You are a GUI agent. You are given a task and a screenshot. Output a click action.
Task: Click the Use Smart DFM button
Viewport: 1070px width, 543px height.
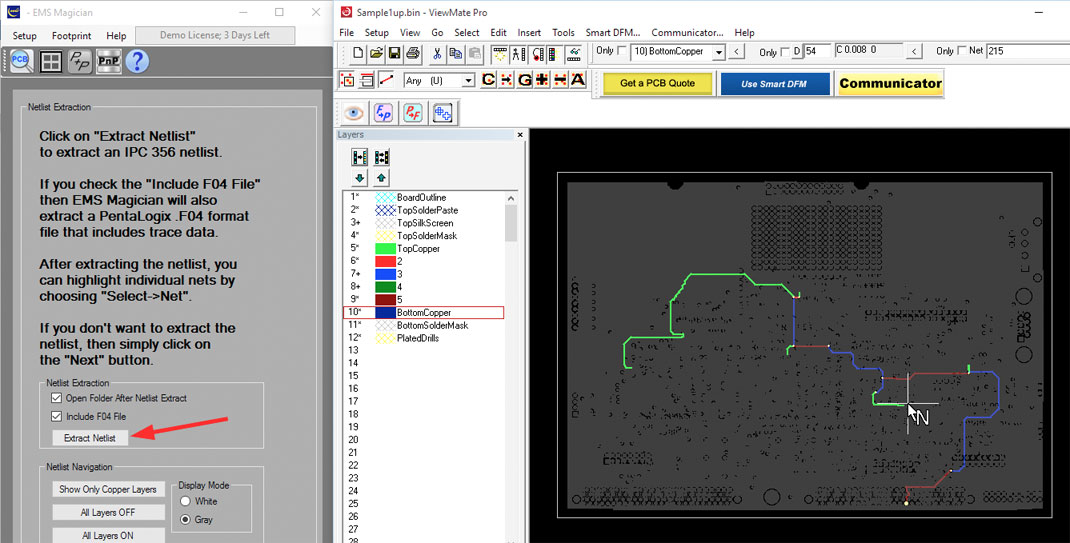click(775, 83)
